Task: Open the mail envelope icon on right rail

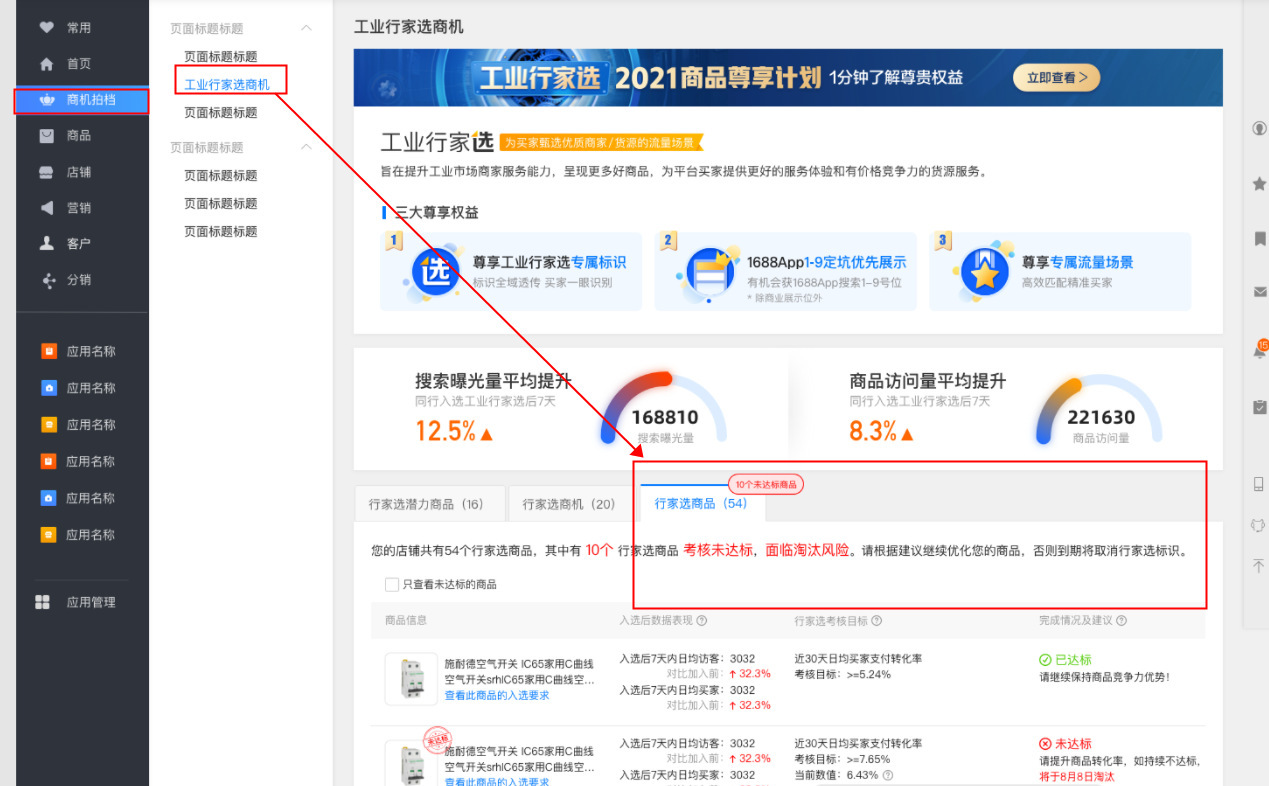Action: click(1259, 292)
